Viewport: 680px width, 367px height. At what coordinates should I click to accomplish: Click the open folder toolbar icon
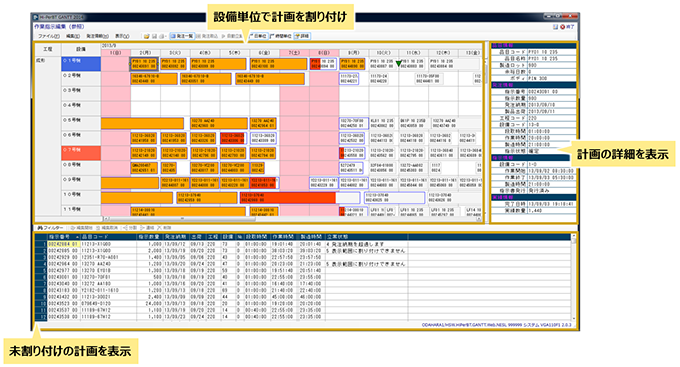pos(147,36)
